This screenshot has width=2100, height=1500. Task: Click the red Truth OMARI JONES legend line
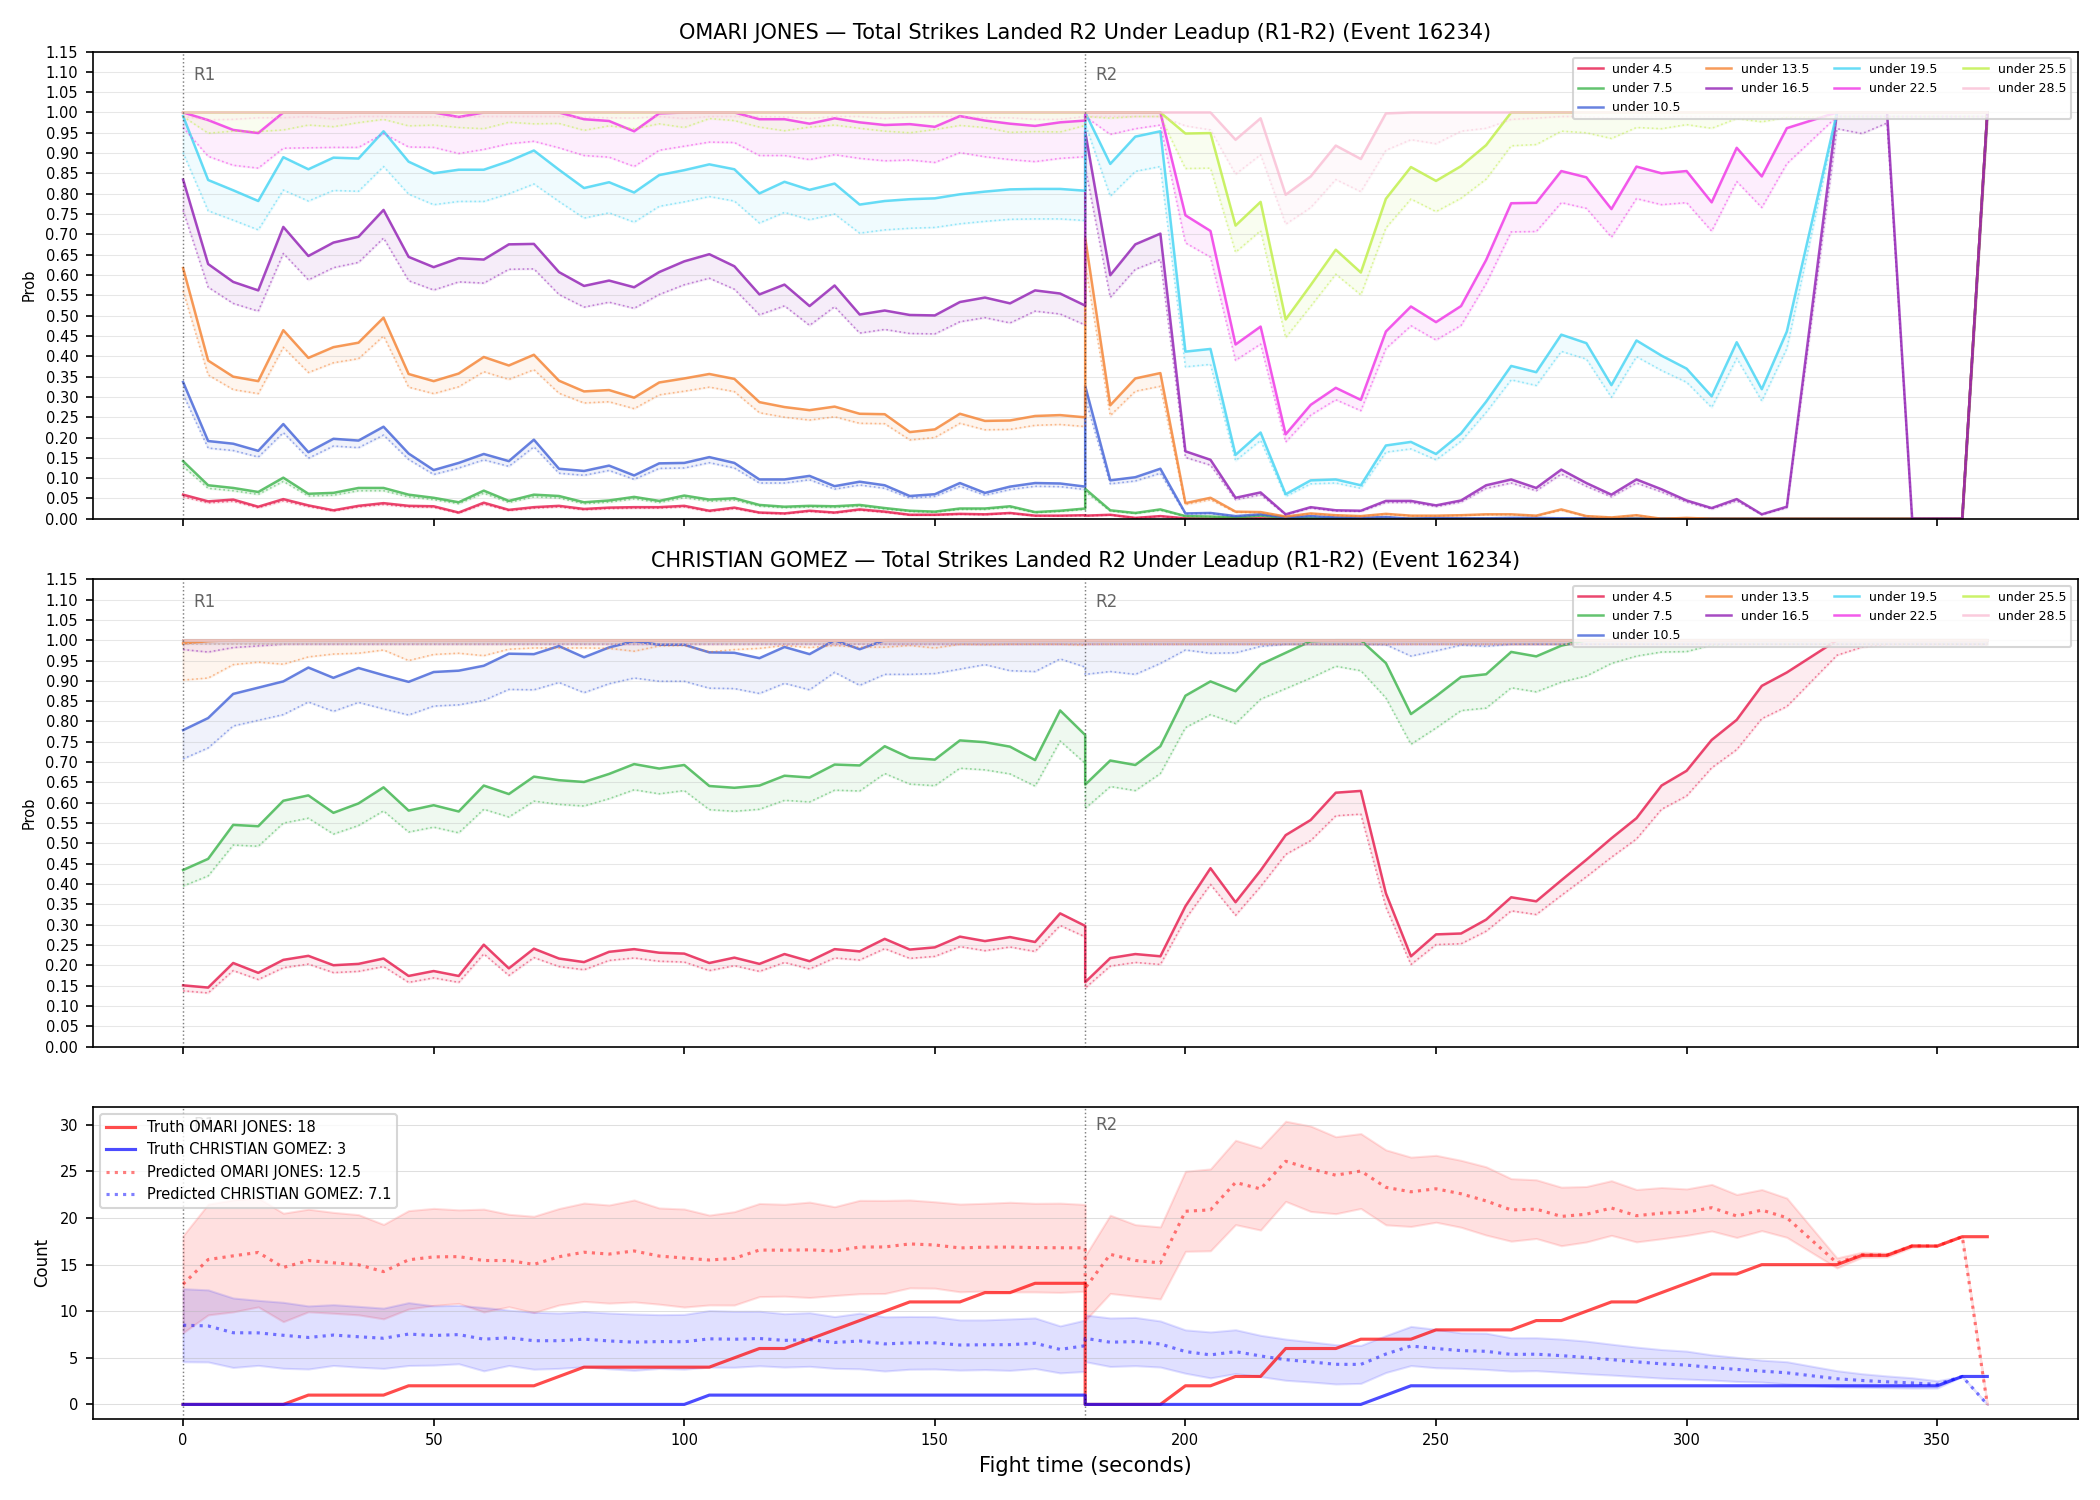click(120, 1127)
